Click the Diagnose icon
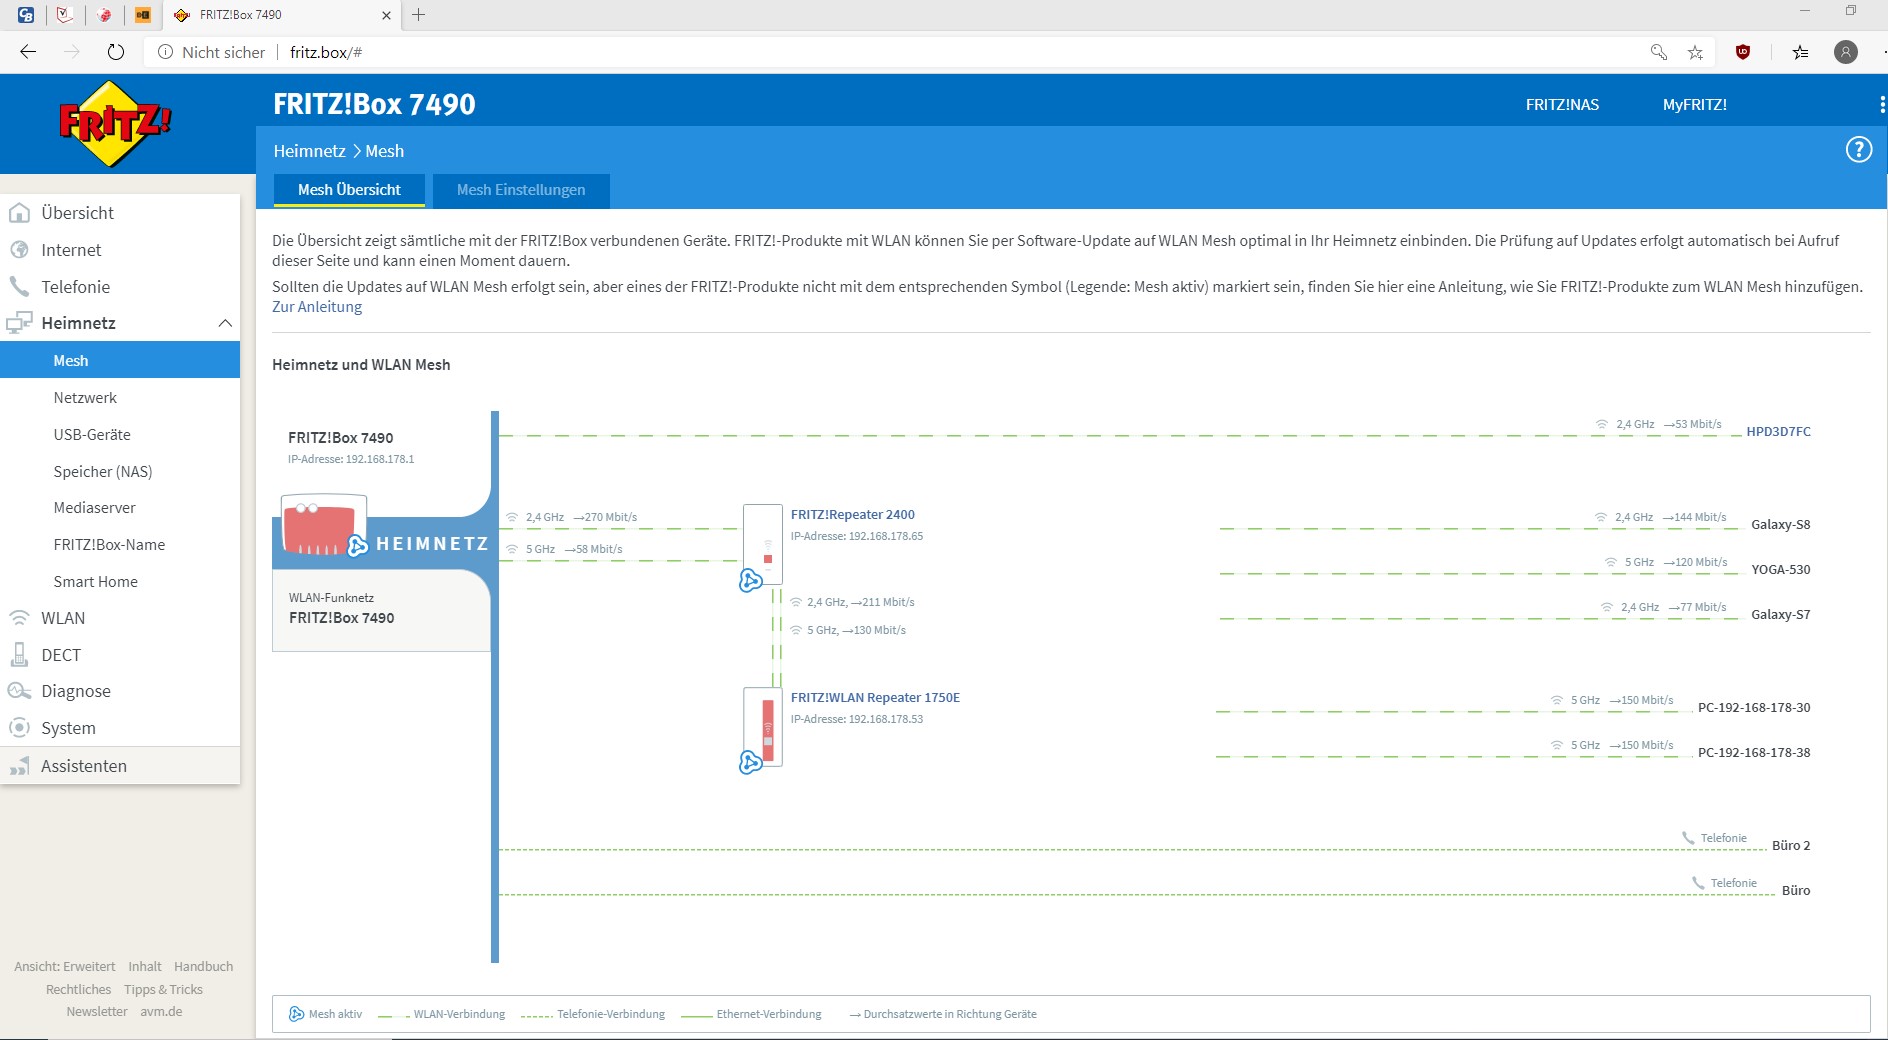 pyautogui.click(x=19, y=691)
